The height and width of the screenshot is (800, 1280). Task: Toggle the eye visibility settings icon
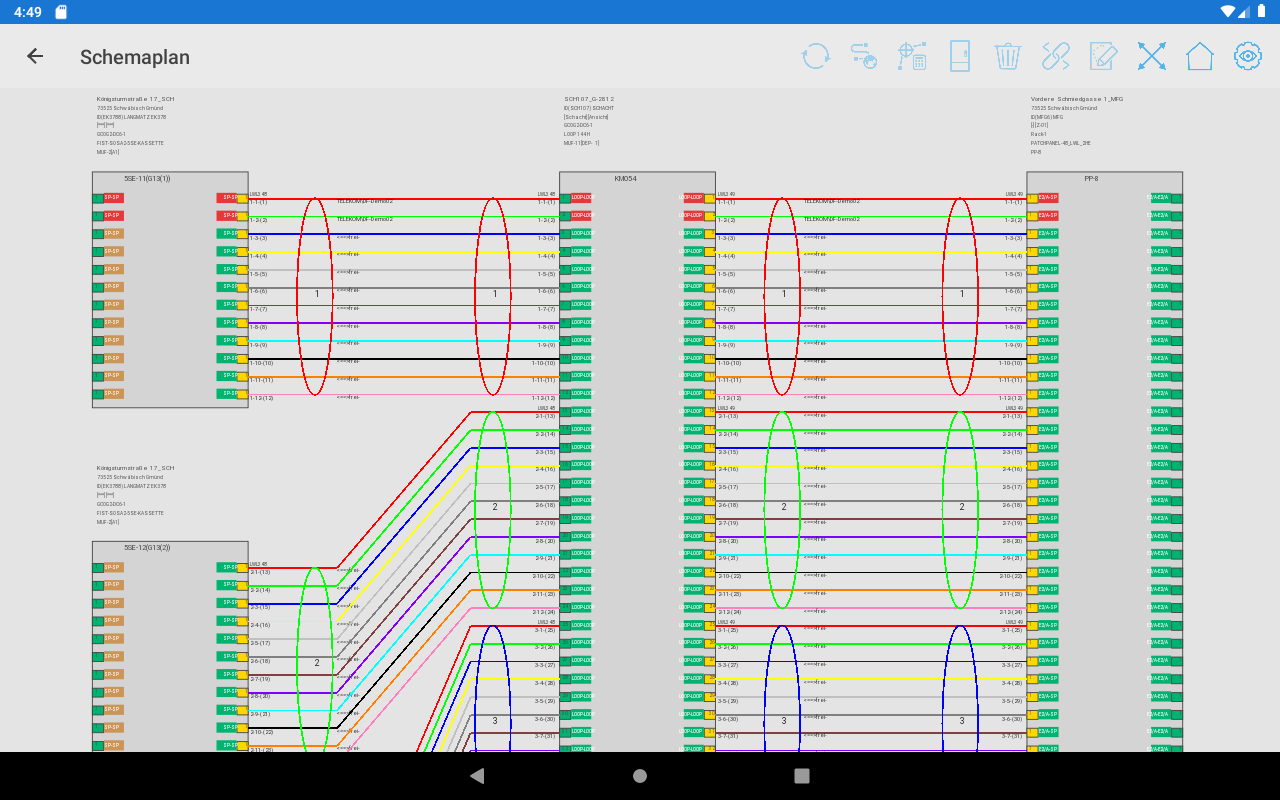pyautogui.click(x=1247, y=56)
